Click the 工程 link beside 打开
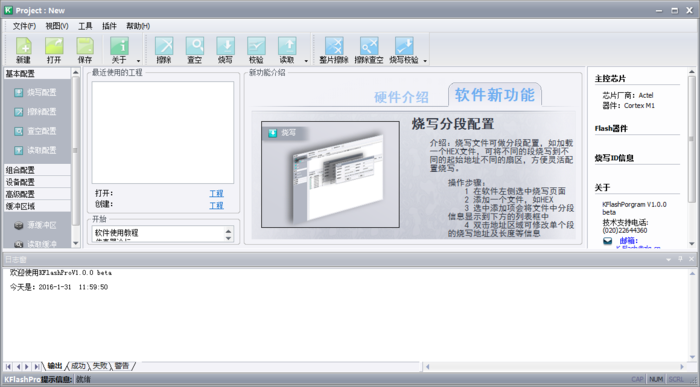 click(217, 193)
